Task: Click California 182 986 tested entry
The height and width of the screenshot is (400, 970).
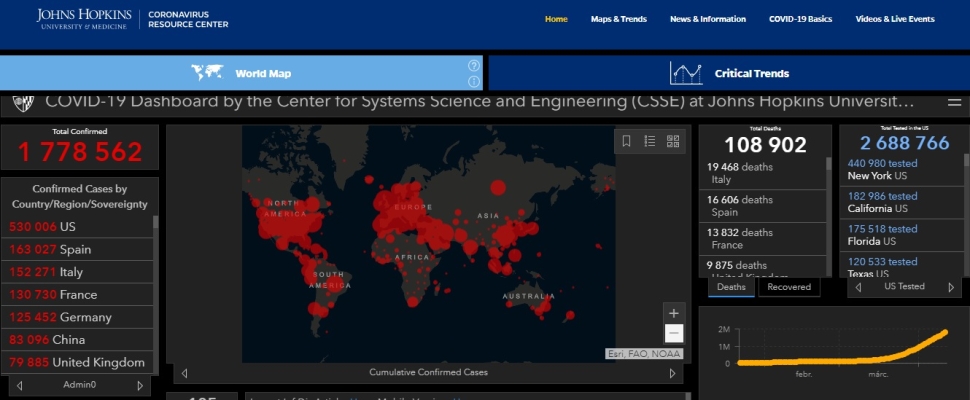Action: [901, 202]
